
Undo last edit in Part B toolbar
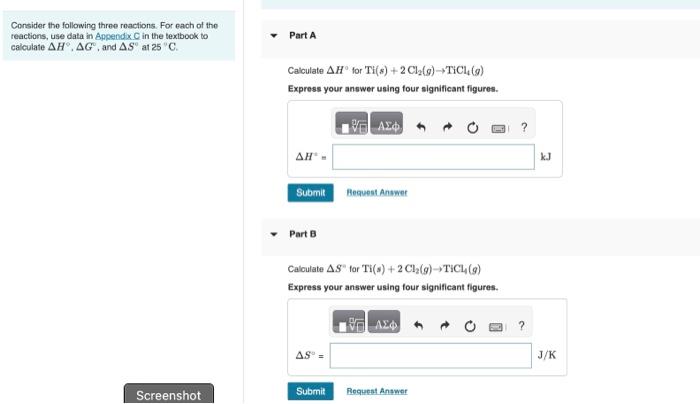tap(418, 326)
